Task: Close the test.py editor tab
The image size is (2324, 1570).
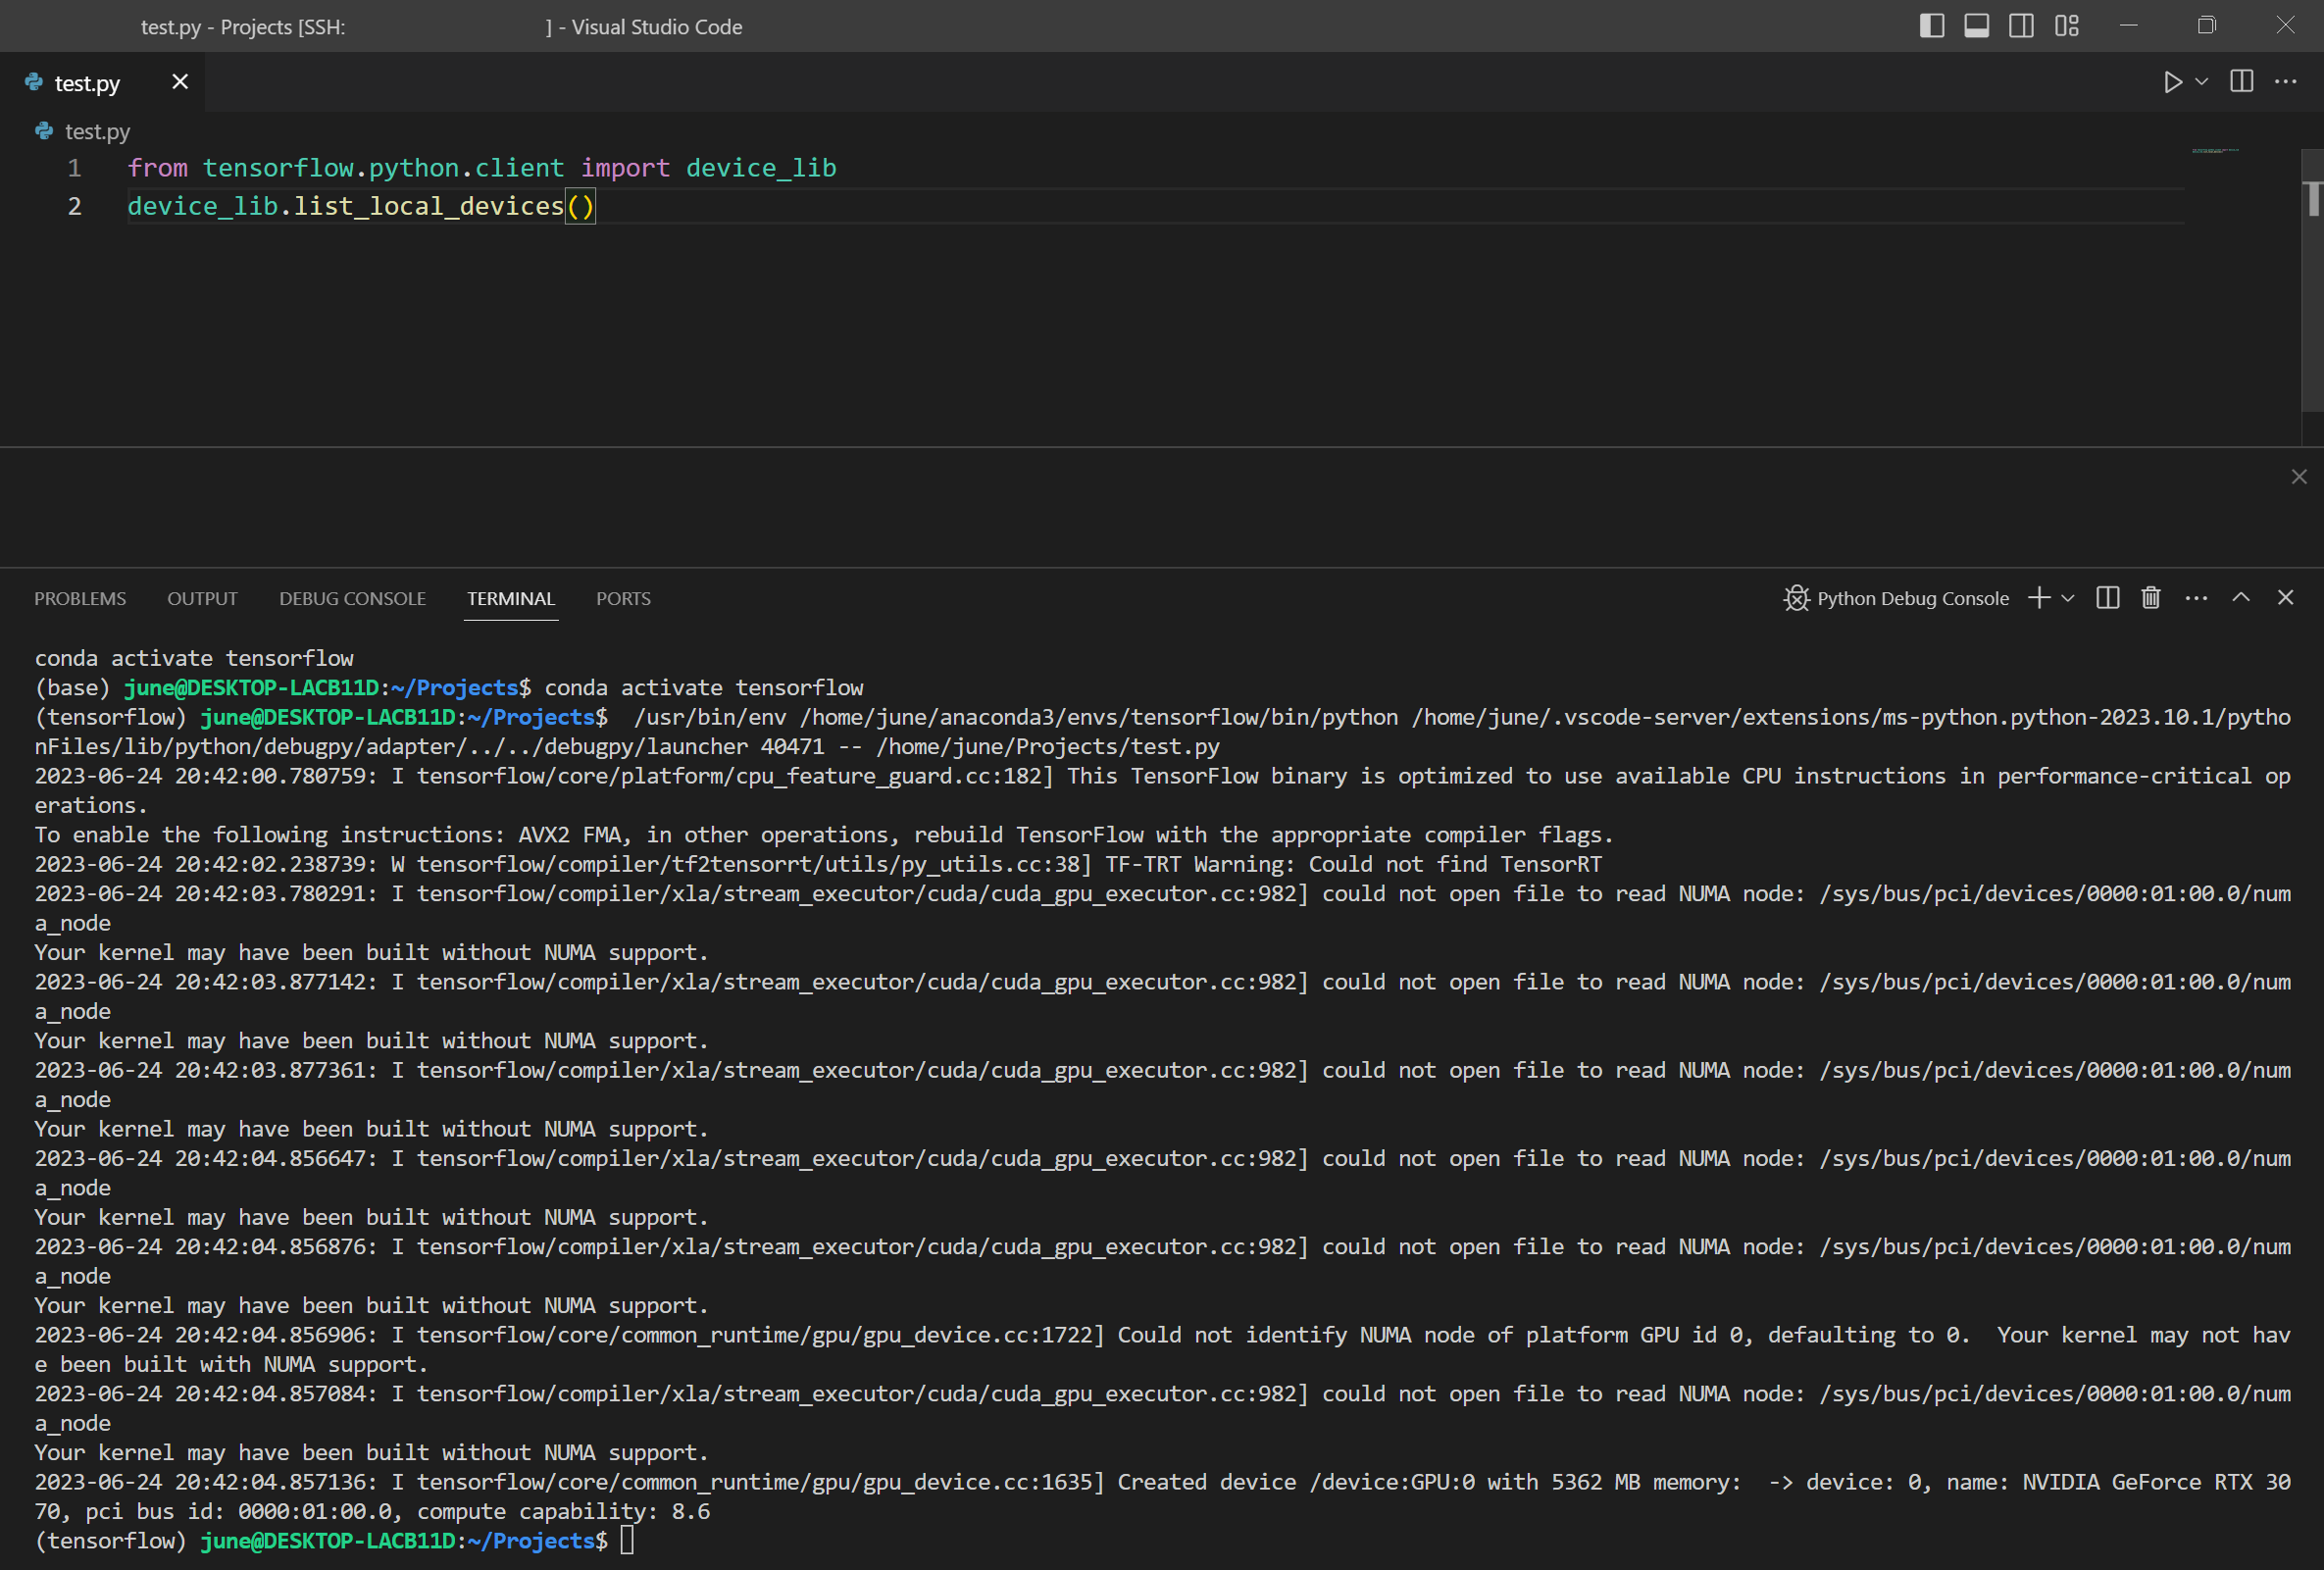Action: pos(180,82)
